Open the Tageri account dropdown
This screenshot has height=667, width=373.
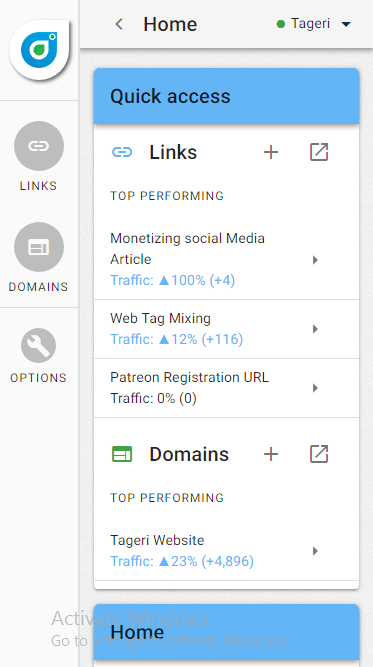tap(314, 24)
